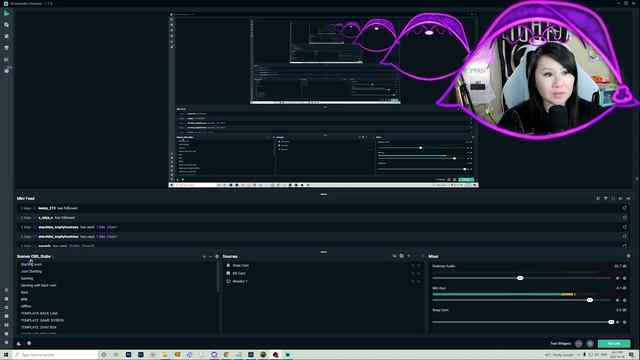
Task: Add a new scene with the plus icon
Action: pos(204,256)
